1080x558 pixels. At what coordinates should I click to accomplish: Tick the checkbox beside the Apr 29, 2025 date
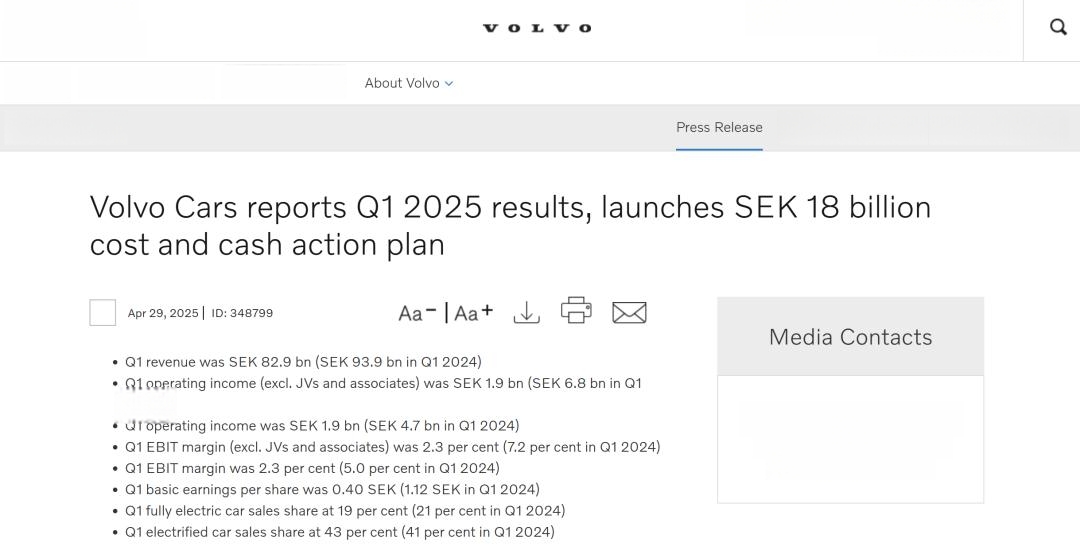[x=103, y=313]
